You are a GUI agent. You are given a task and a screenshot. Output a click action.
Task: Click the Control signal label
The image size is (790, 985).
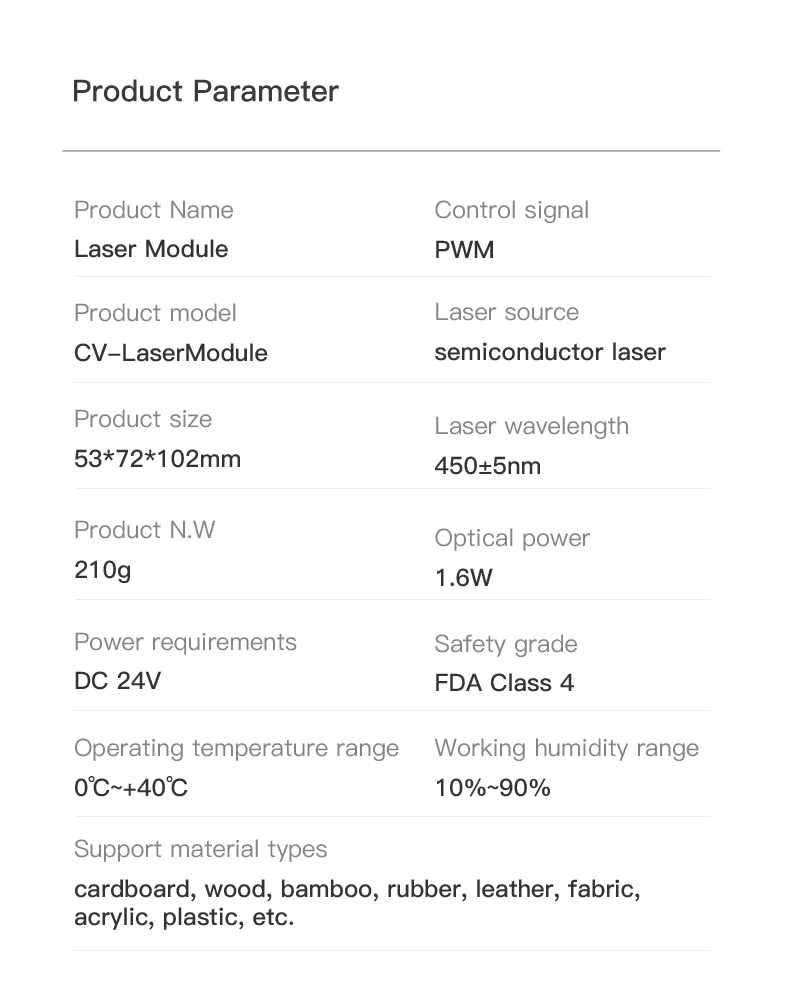point(511,210)
